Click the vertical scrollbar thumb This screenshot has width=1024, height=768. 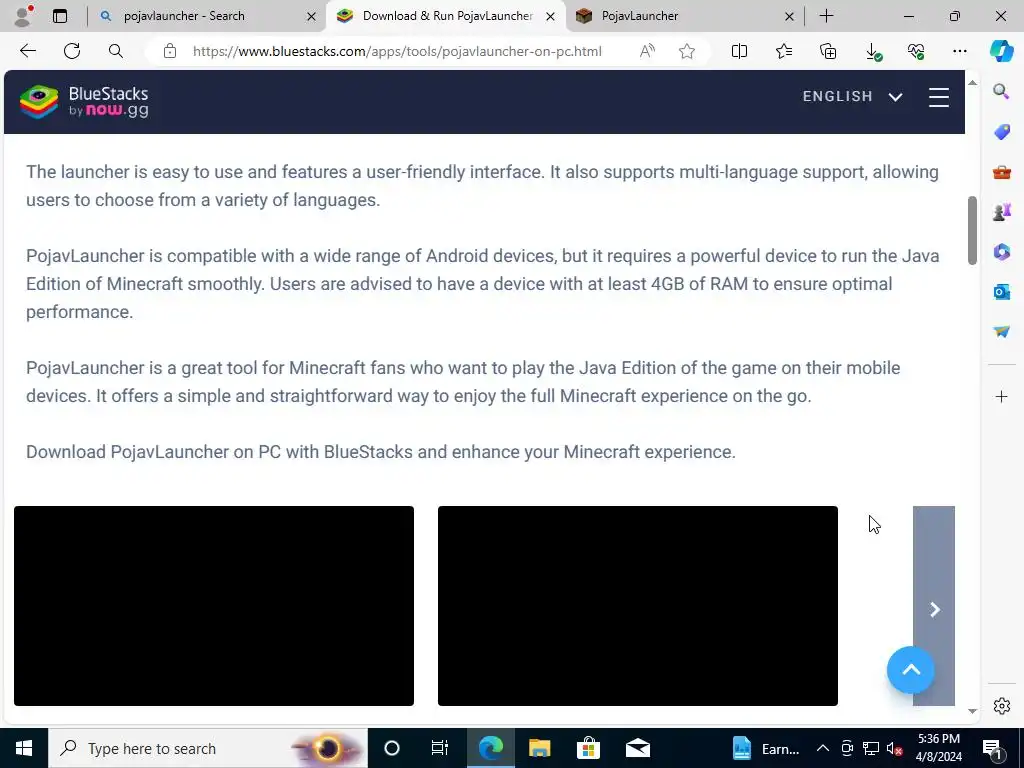(972, 231)
